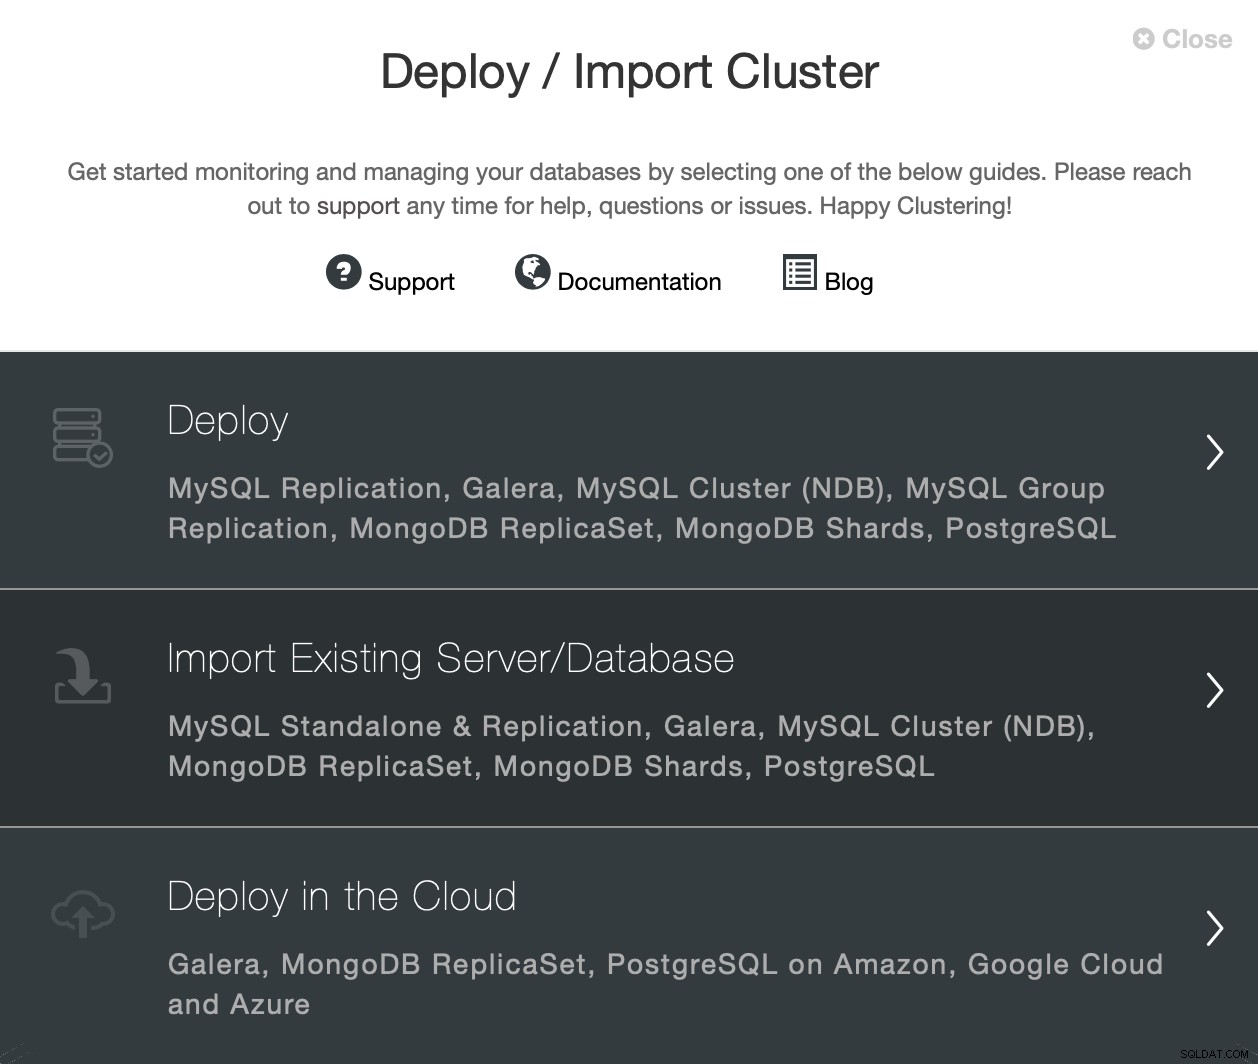Click the Support question-mark icon
The image size is (1258, 1064).
343,272
